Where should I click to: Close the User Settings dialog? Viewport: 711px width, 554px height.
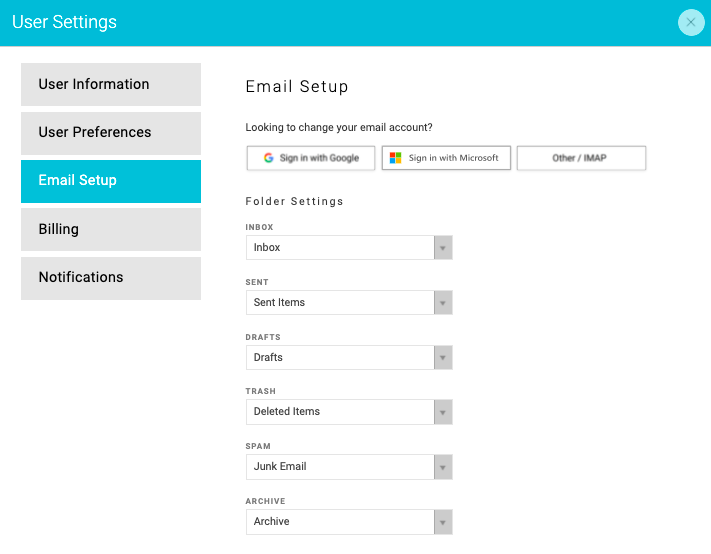coord(691,22)
